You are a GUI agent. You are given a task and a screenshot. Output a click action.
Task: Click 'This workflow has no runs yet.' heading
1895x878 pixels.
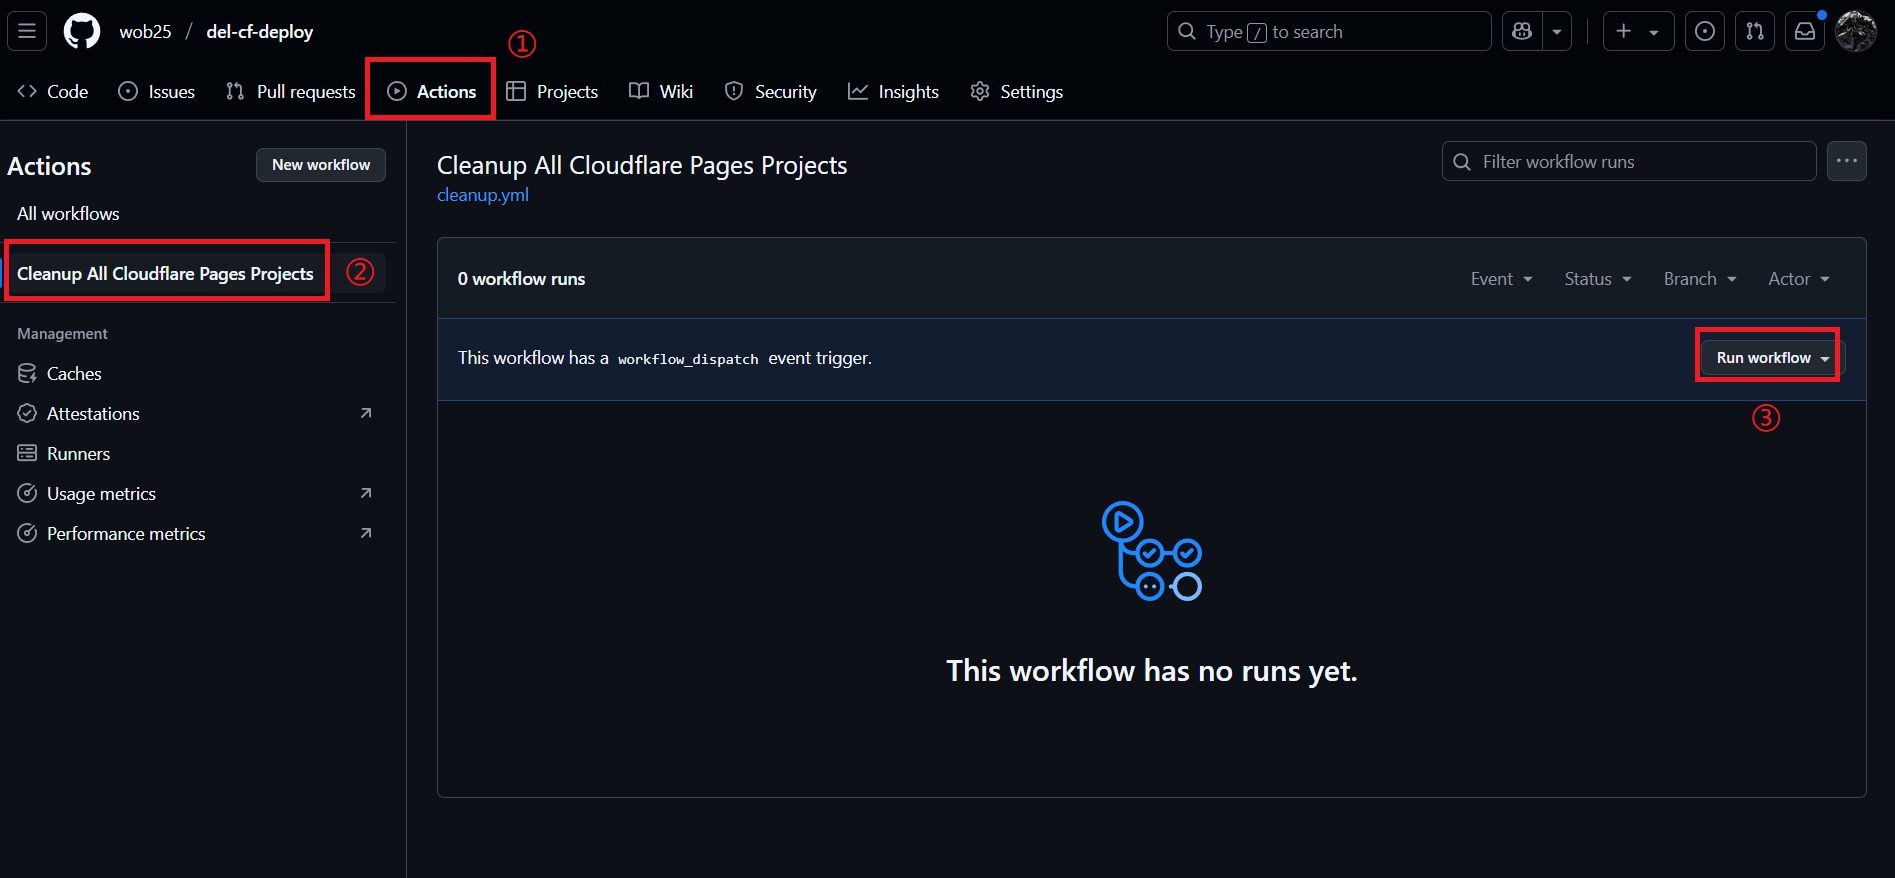tap(1152, 671)
